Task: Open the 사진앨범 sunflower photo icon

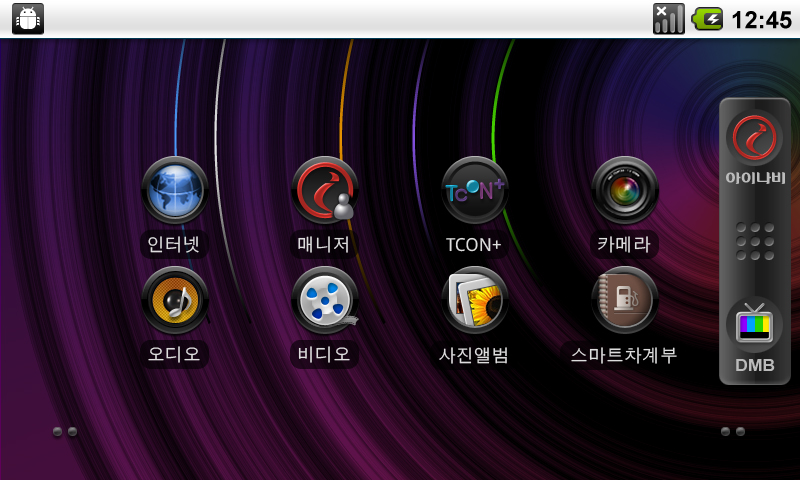Action: pos(474,300)
